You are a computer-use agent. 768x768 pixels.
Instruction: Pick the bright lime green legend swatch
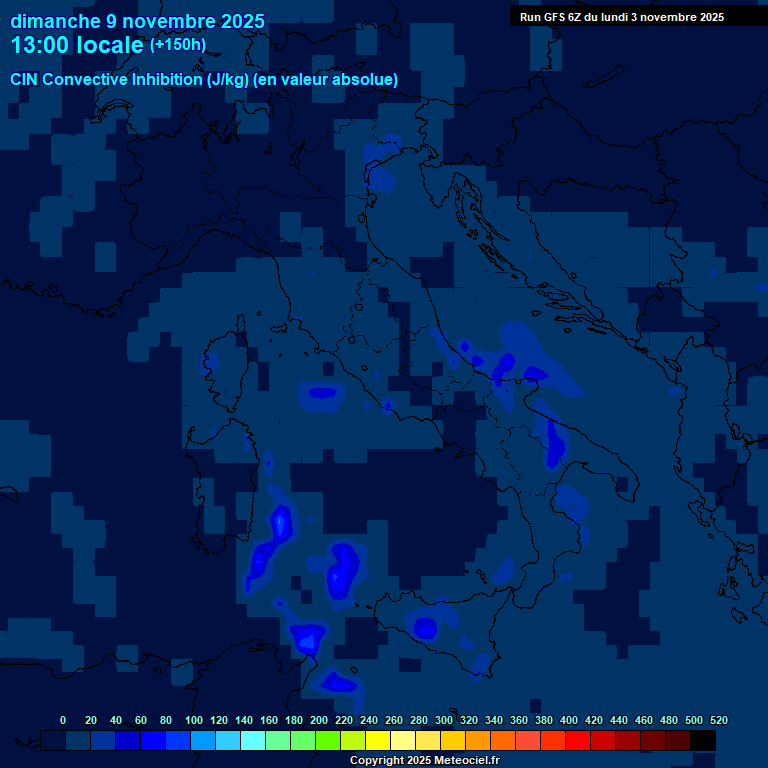pyautogui.click(x=328, y=740)
